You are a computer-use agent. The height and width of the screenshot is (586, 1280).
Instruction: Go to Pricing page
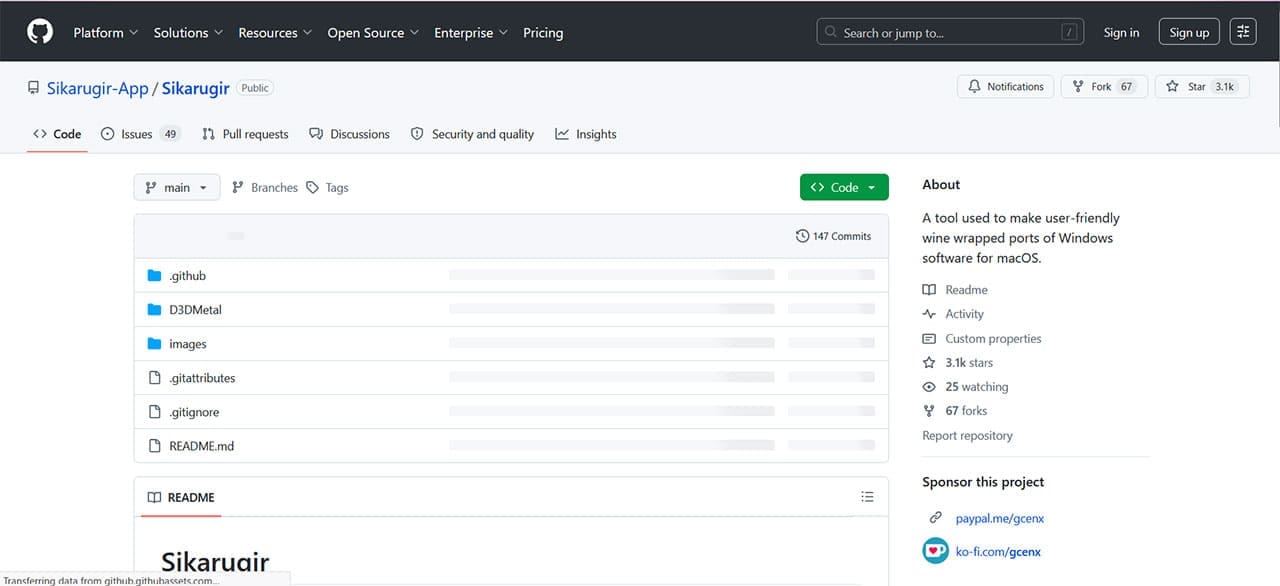click(x=543, y=32)
